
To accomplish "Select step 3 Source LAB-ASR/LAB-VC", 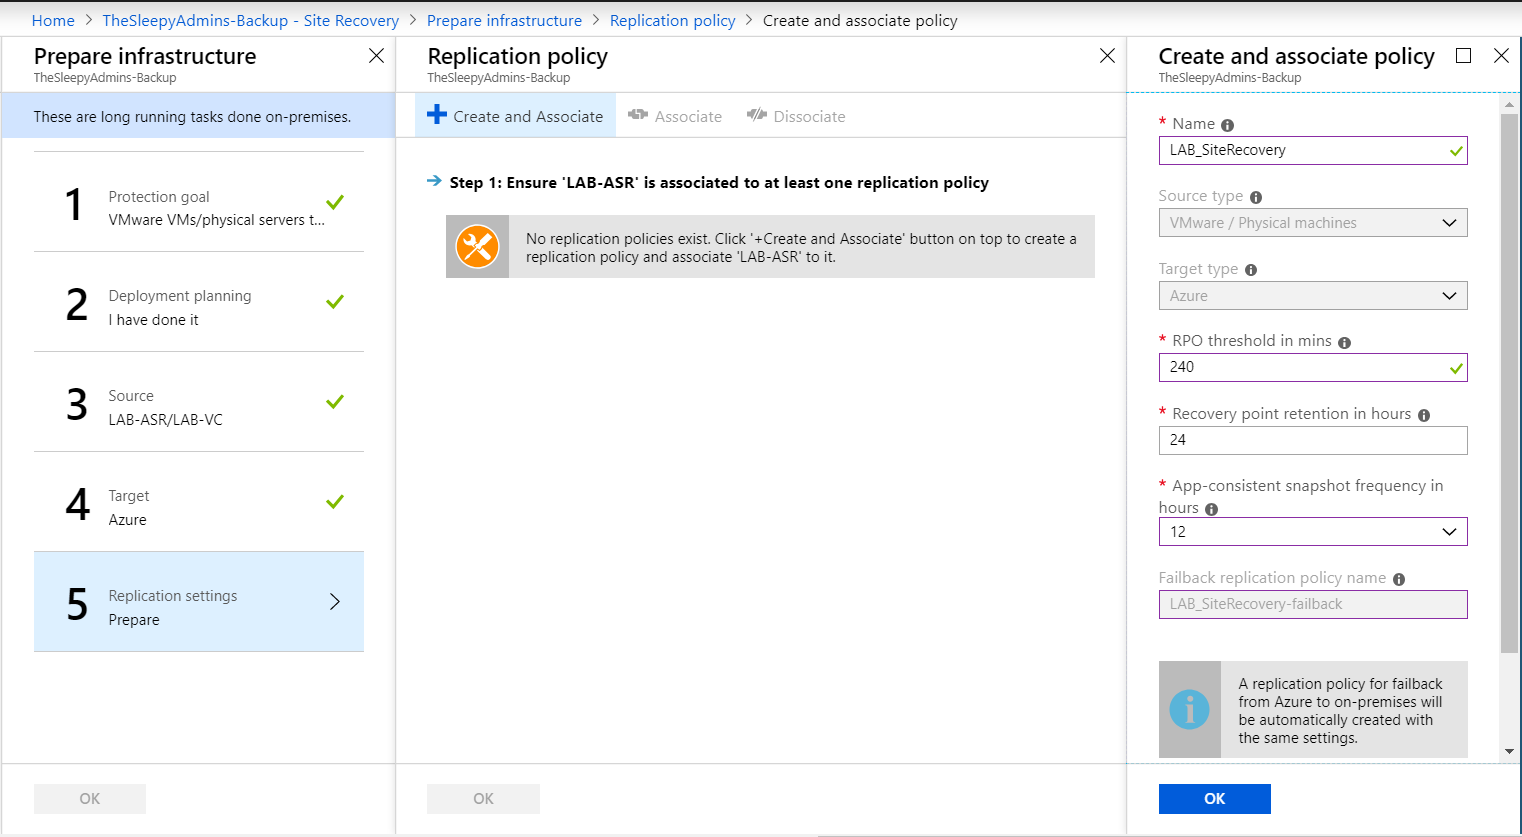I will 198,402.
